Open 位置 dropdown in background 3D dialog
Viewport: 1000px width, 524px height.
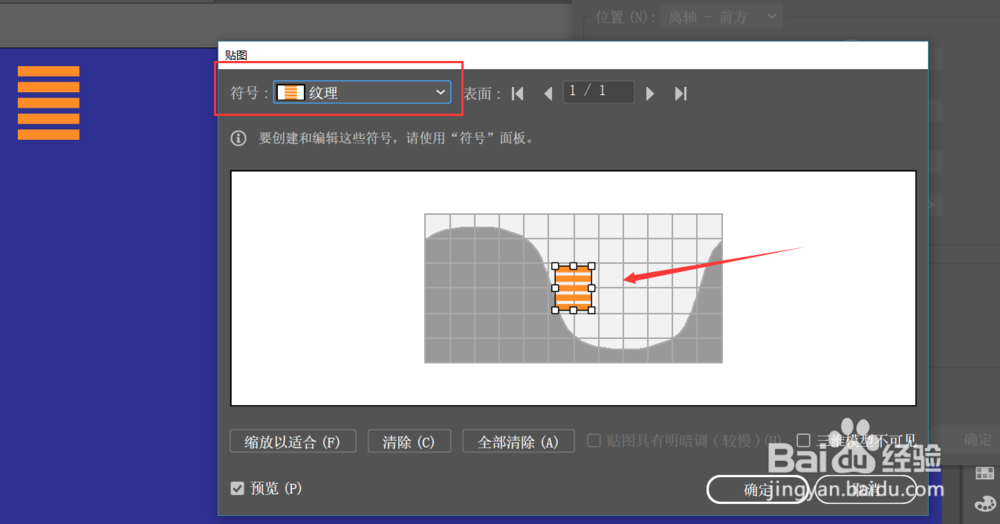721,17
